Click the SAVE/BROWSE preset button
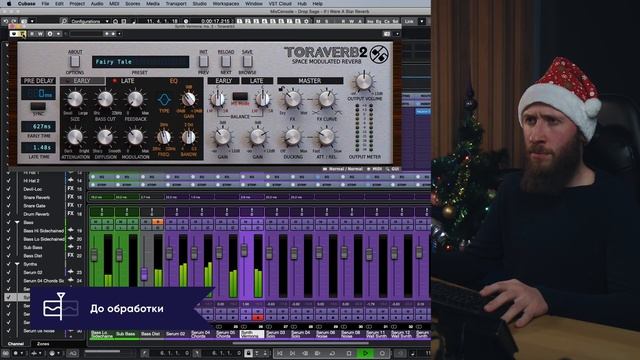 pos(247,62)
